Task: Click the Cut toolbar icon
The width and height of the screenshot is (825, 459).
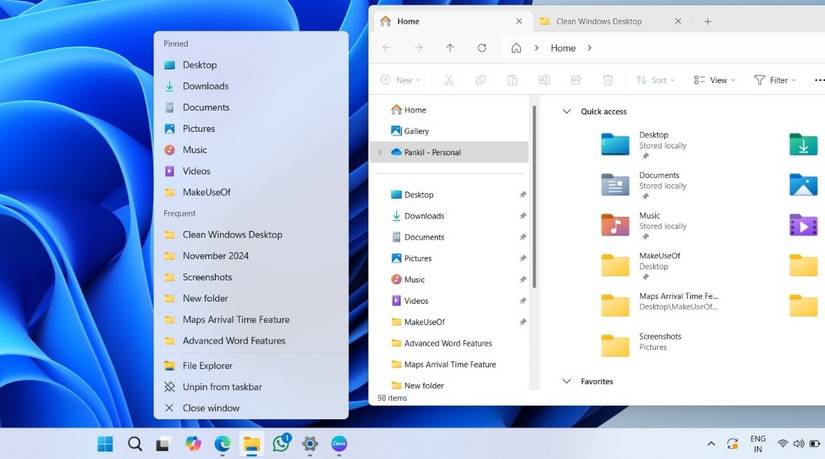Action: pos(449,80)
